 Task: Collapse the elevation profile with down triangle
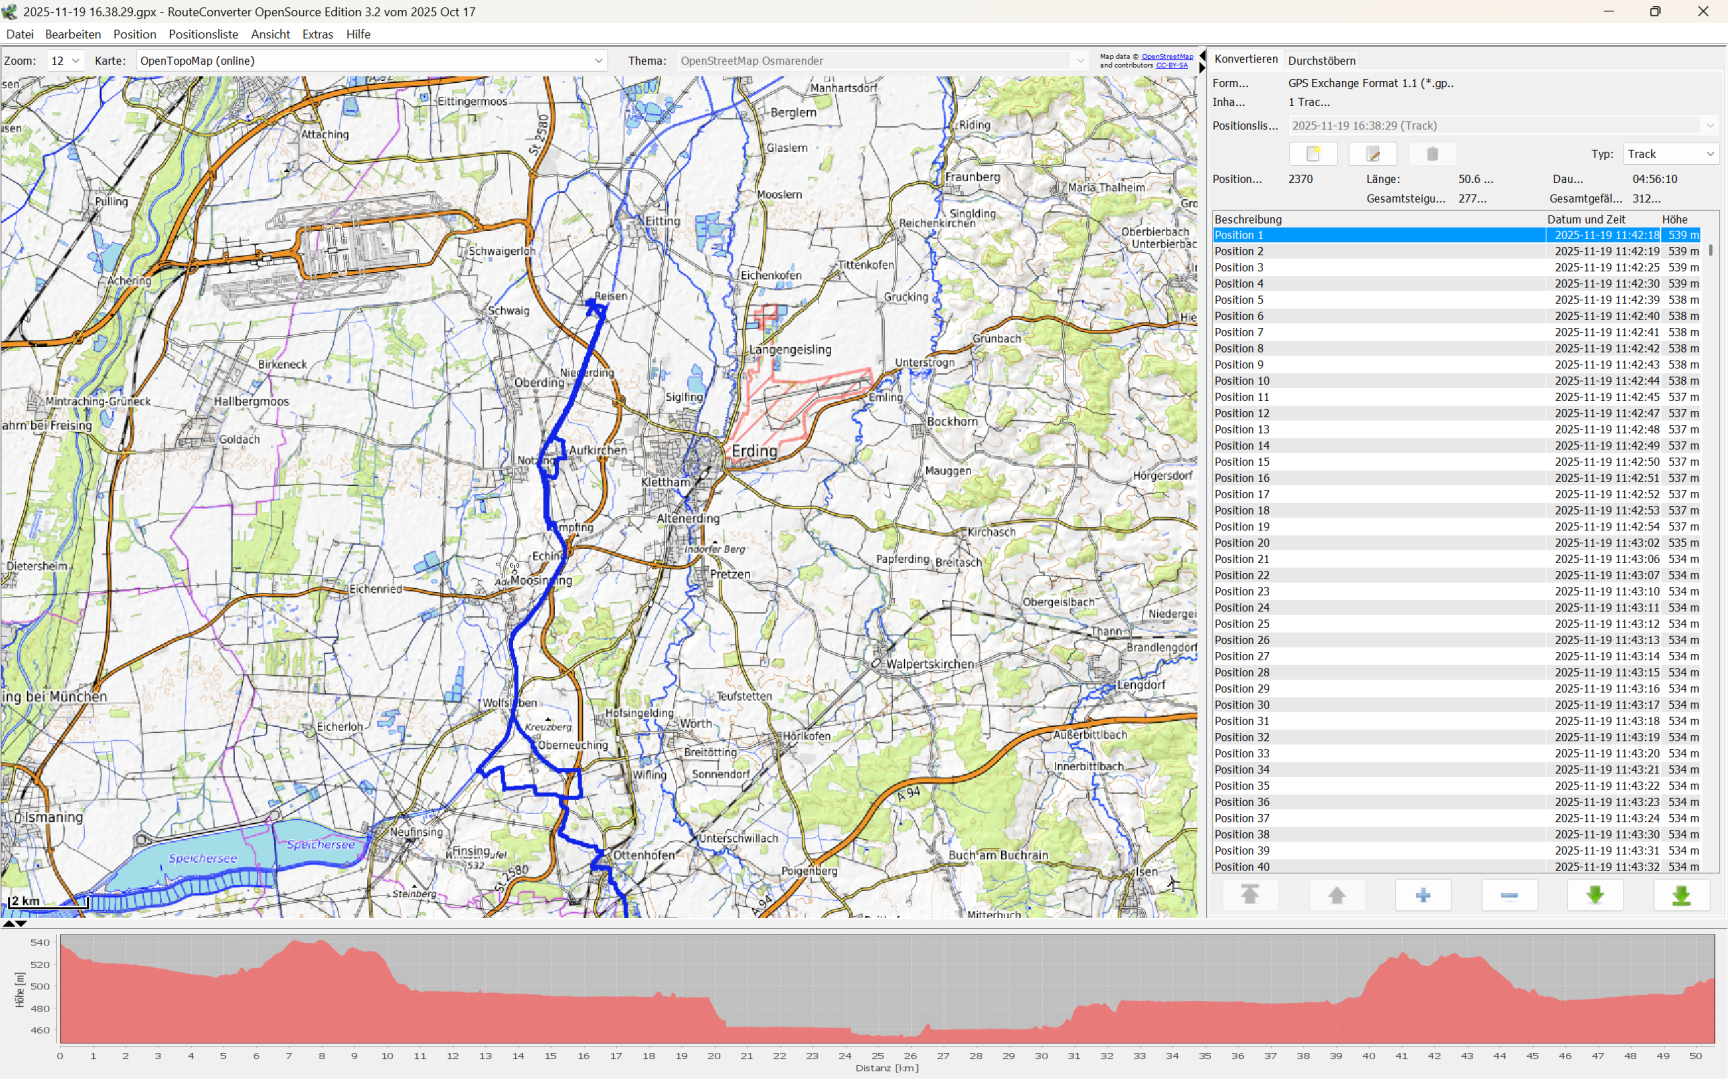[x=21, y=924]
